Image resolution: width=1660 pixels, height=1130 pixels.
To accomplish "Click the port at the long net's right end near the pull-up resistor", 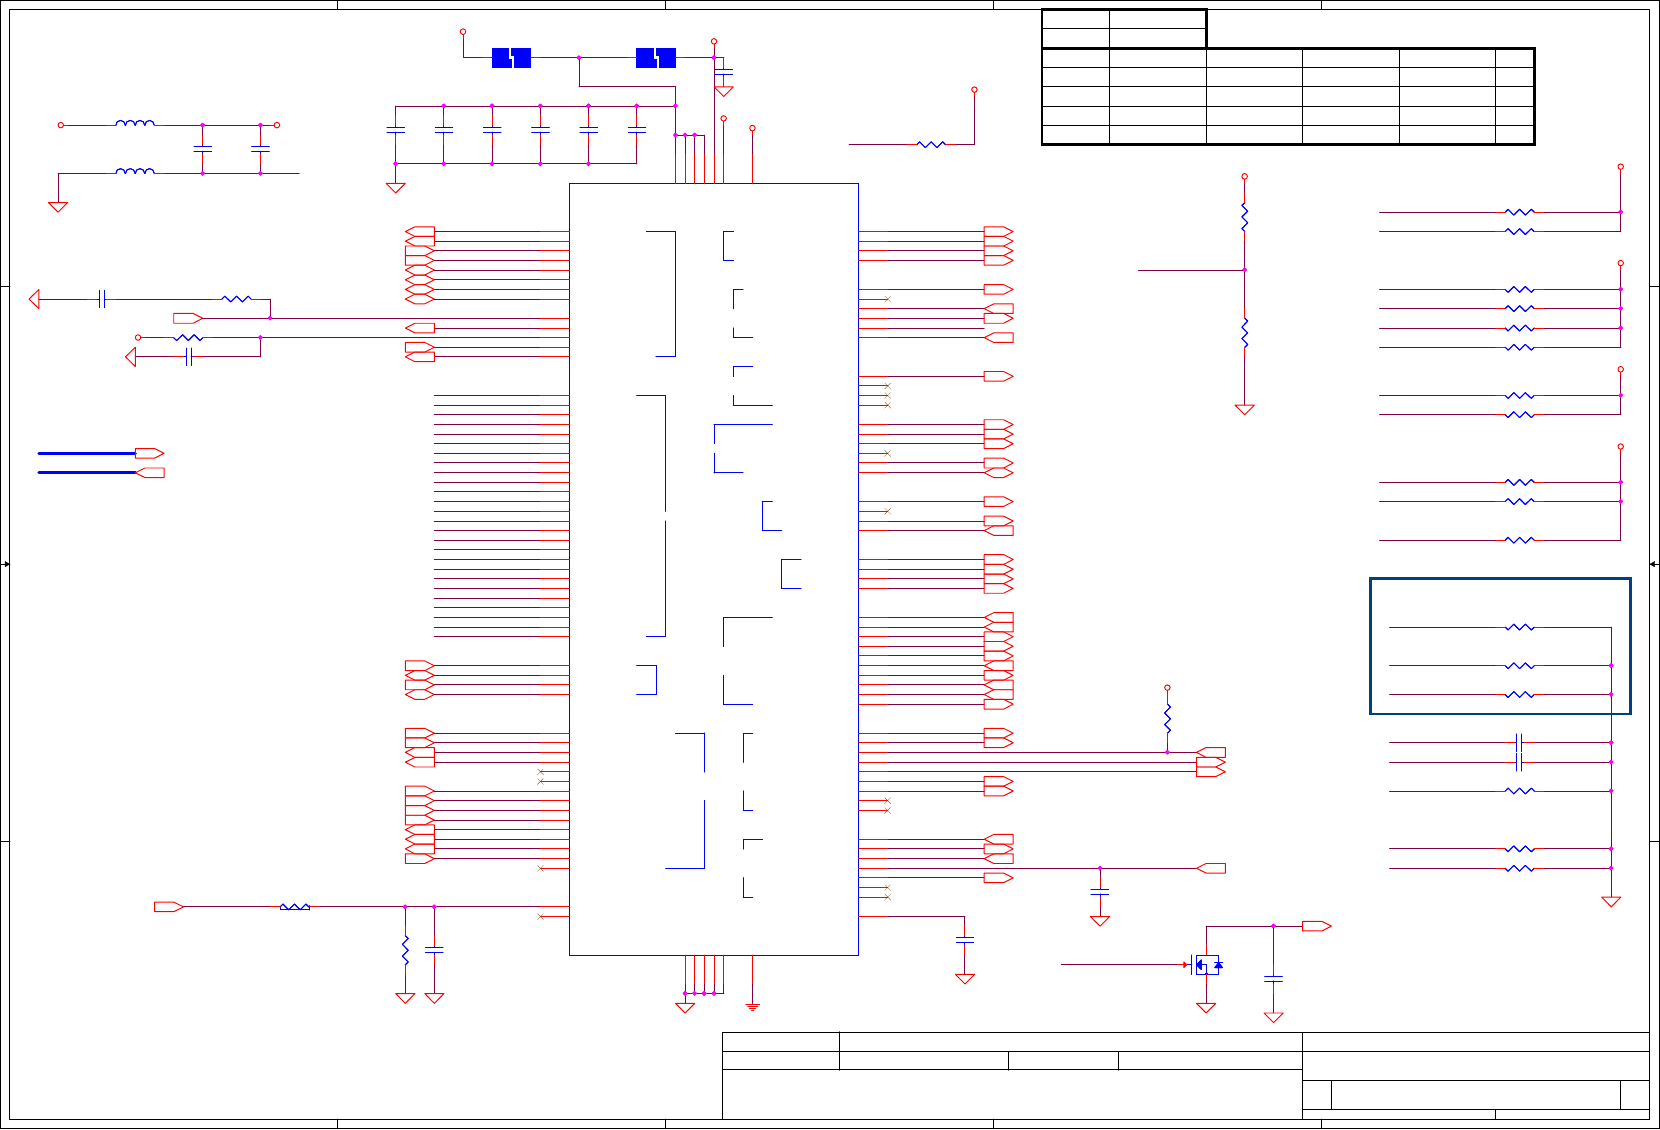I will pos(1211,752).
